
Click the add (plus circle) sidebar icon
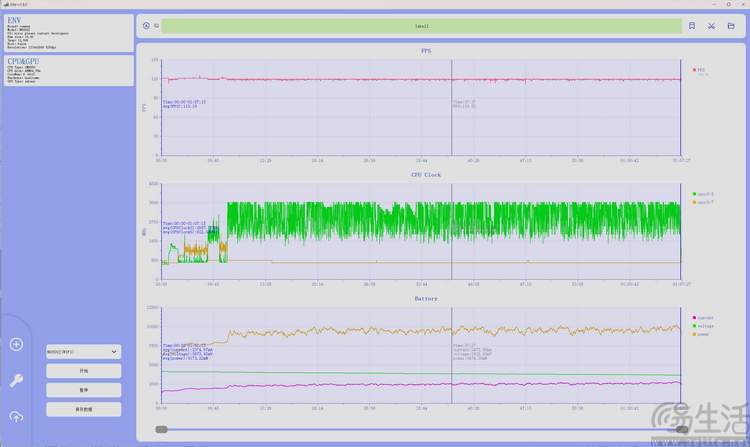(16, 345)
